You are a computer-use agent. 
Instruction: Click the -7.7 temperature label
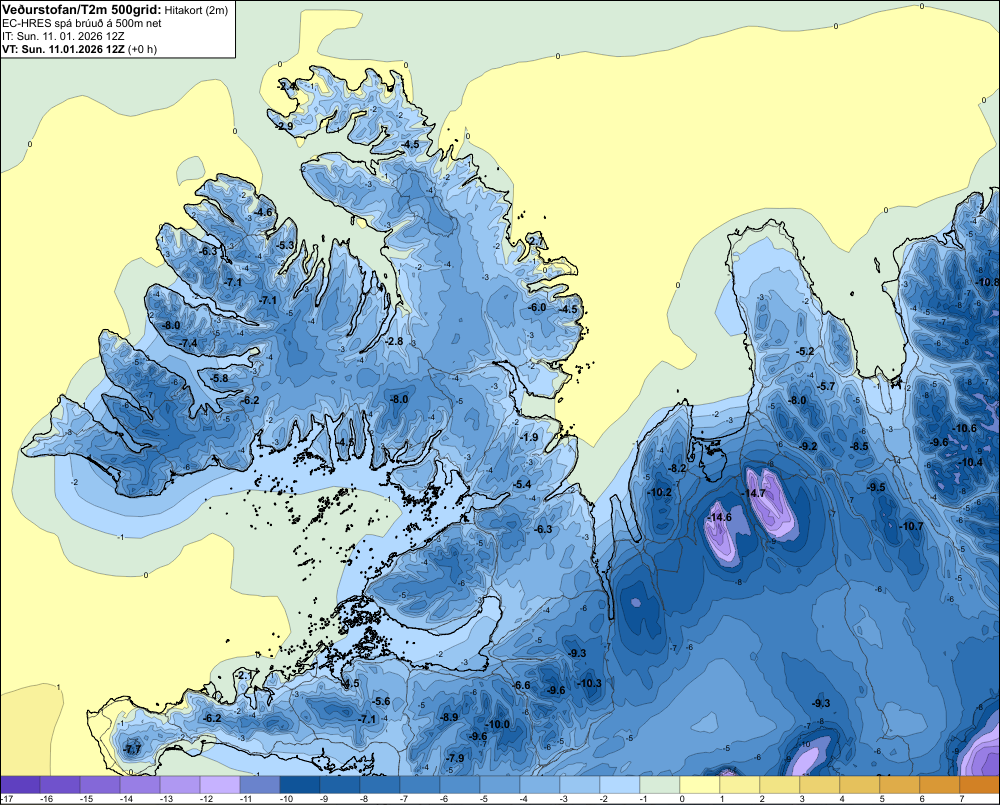133,749
